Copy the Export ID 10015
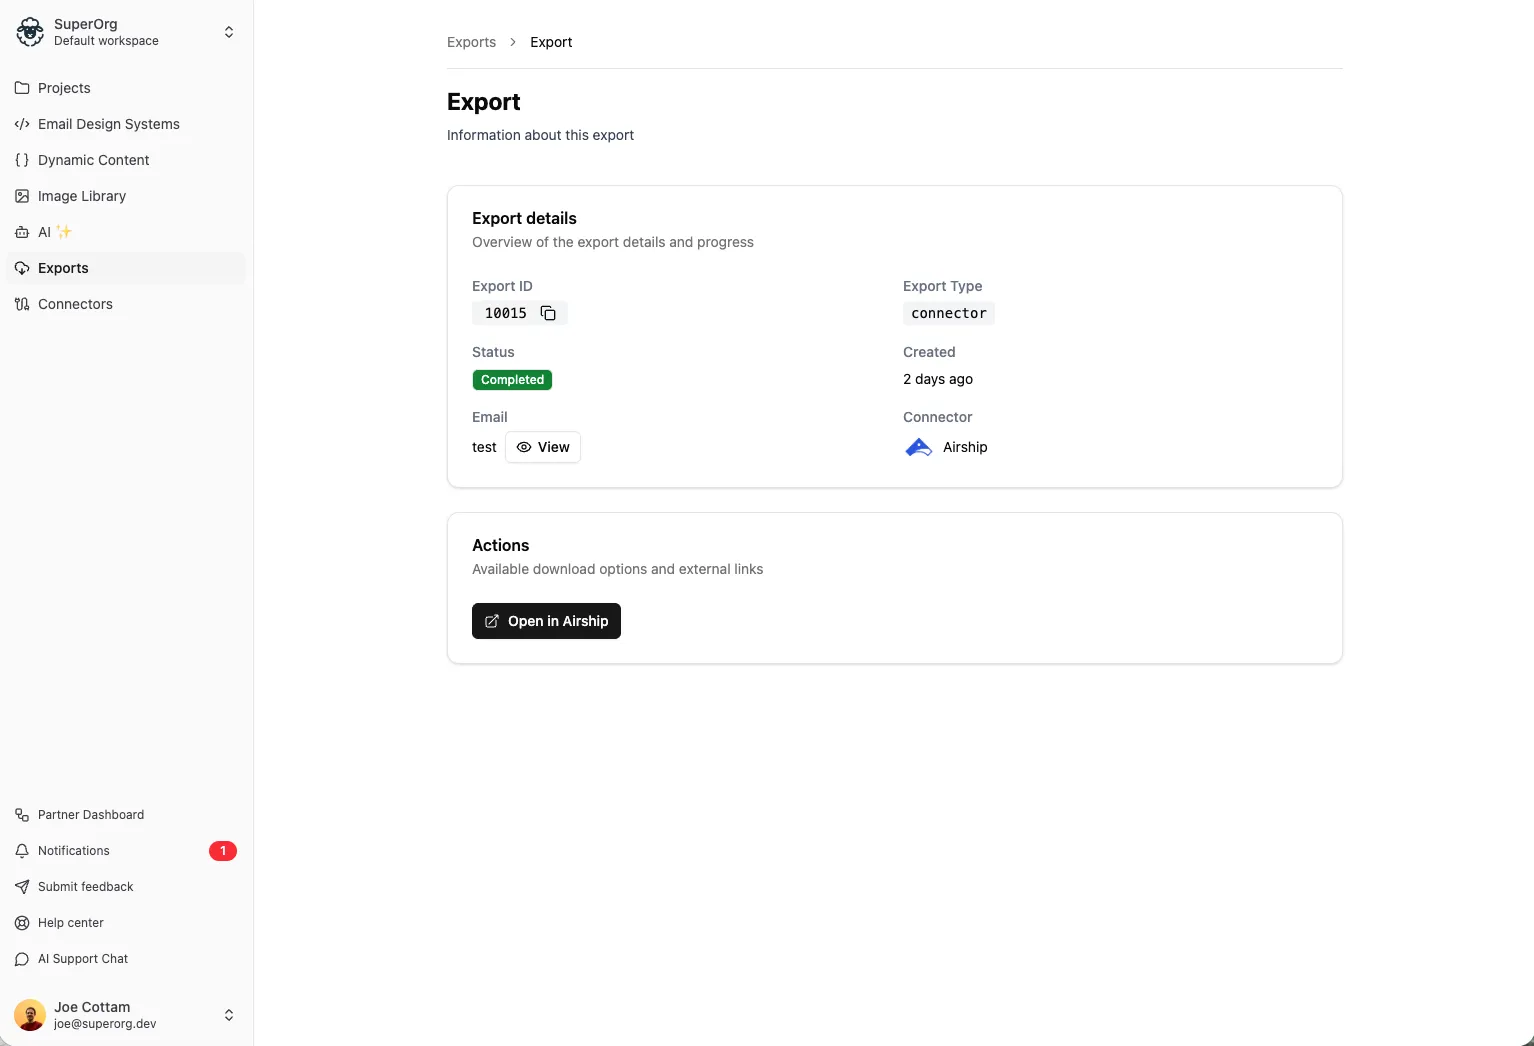Image resolution: width=1534 pixels, height=1046 pixels. point(548,313)
